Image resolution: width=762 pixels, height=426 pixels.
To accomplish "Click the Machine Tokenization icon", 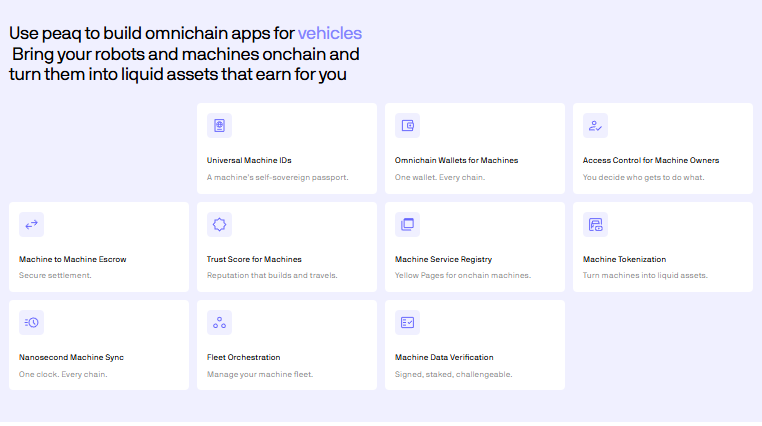I will click(595, 225).
